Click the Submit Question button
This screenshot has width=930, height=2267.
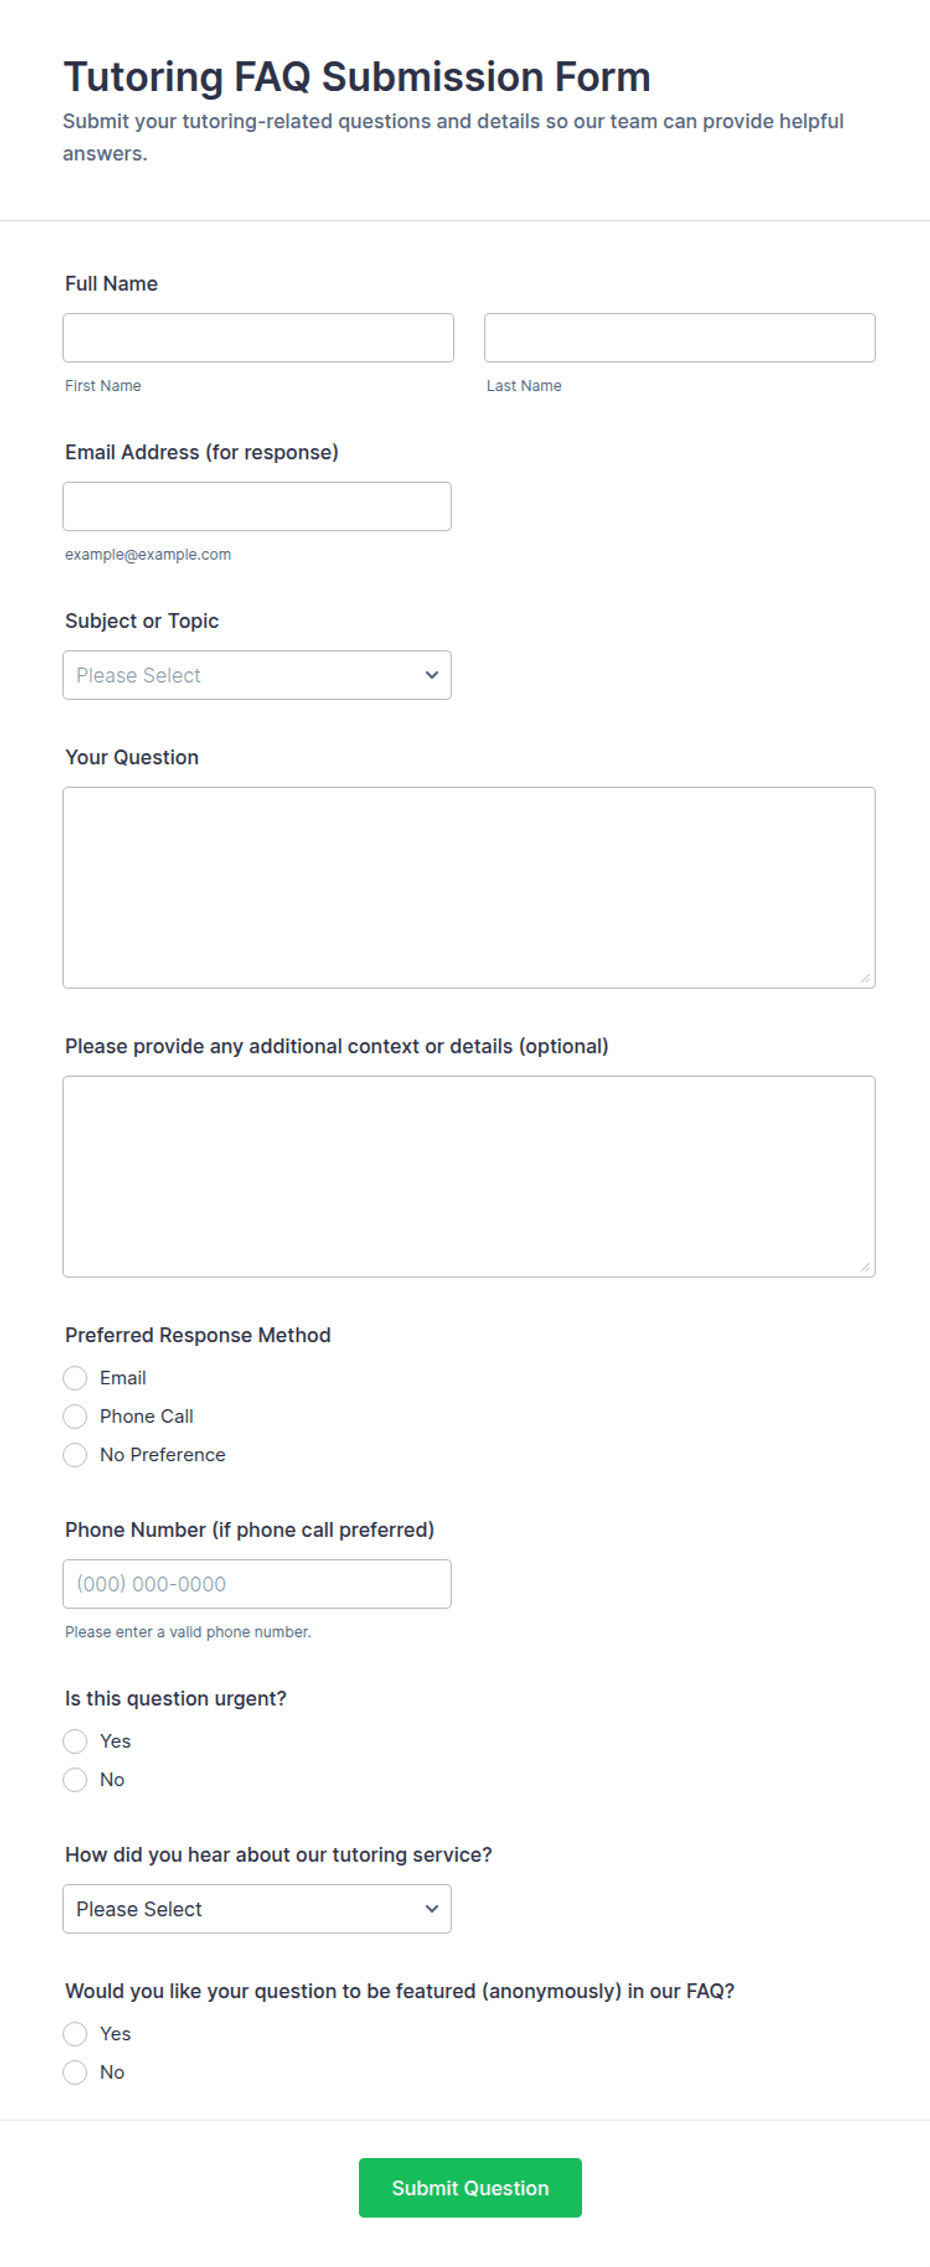[x=470, y=2188]
